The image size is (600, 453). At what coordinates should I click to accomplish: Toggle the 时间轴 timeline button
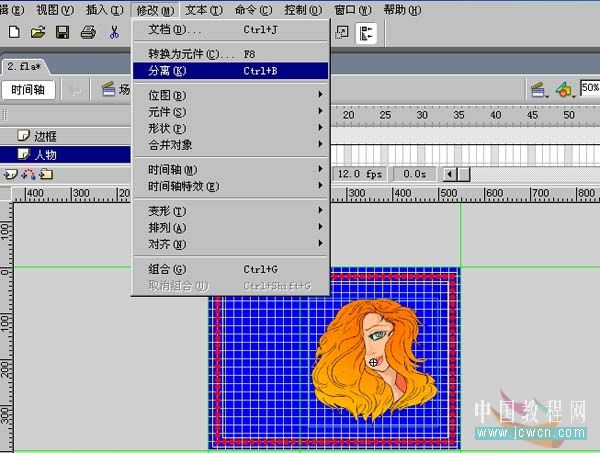point(28,90)
